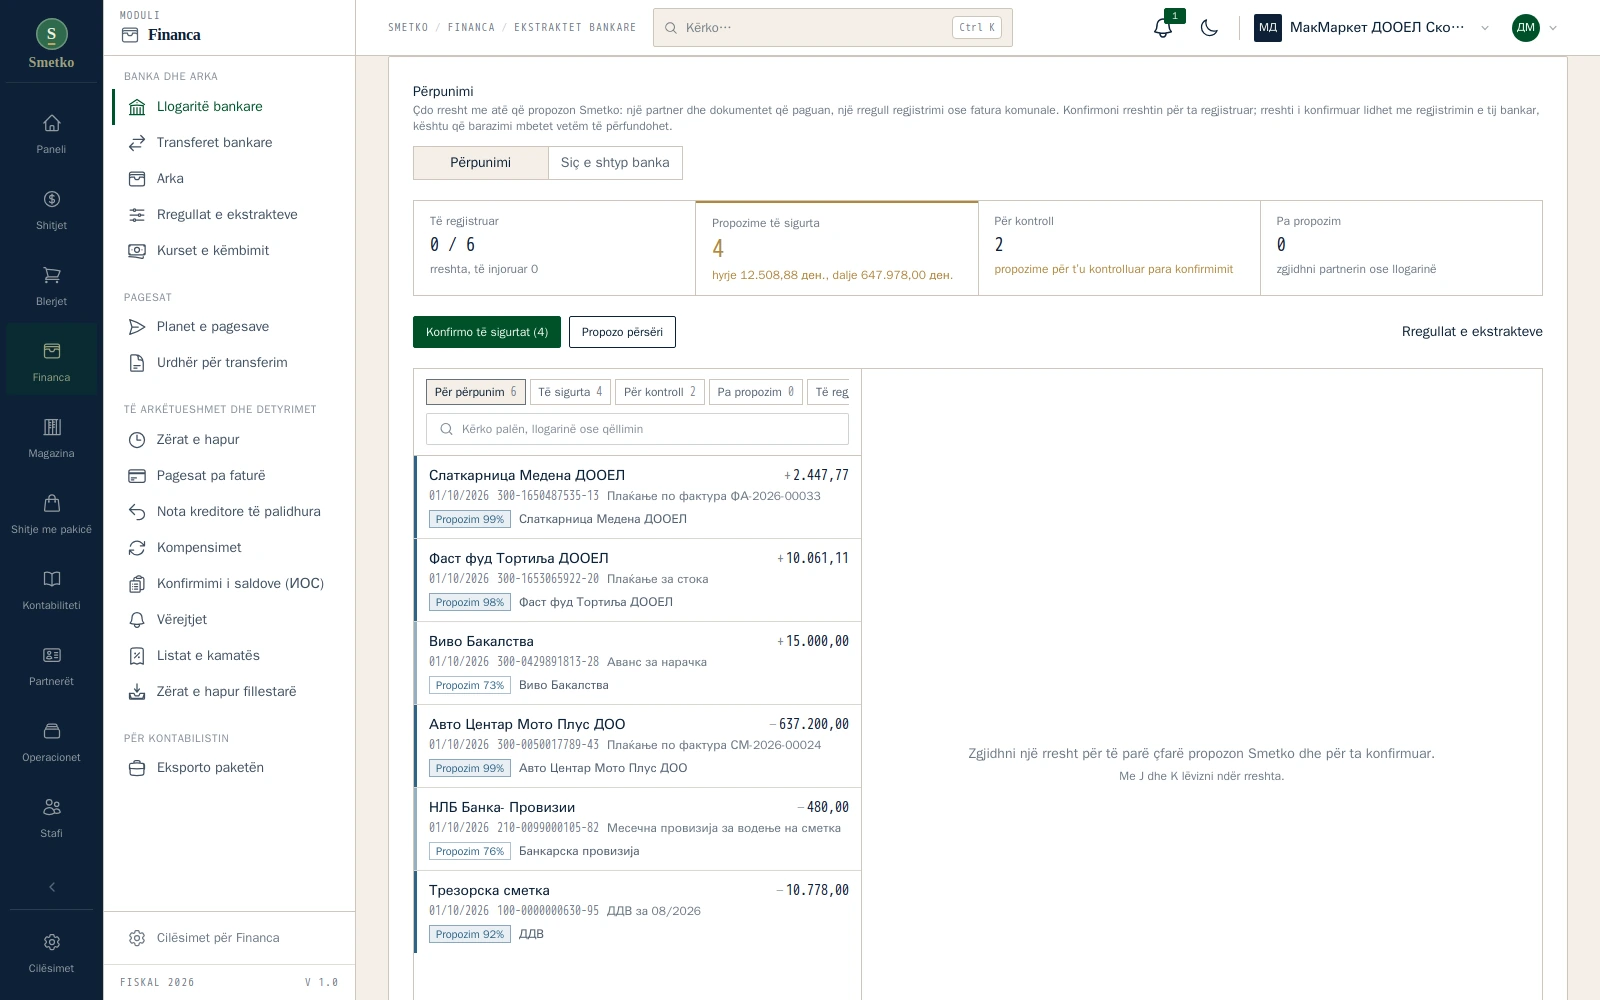Switch to Siç e shtyp banka view
Screen dimensions: 1600x1000
coord(615,163)
